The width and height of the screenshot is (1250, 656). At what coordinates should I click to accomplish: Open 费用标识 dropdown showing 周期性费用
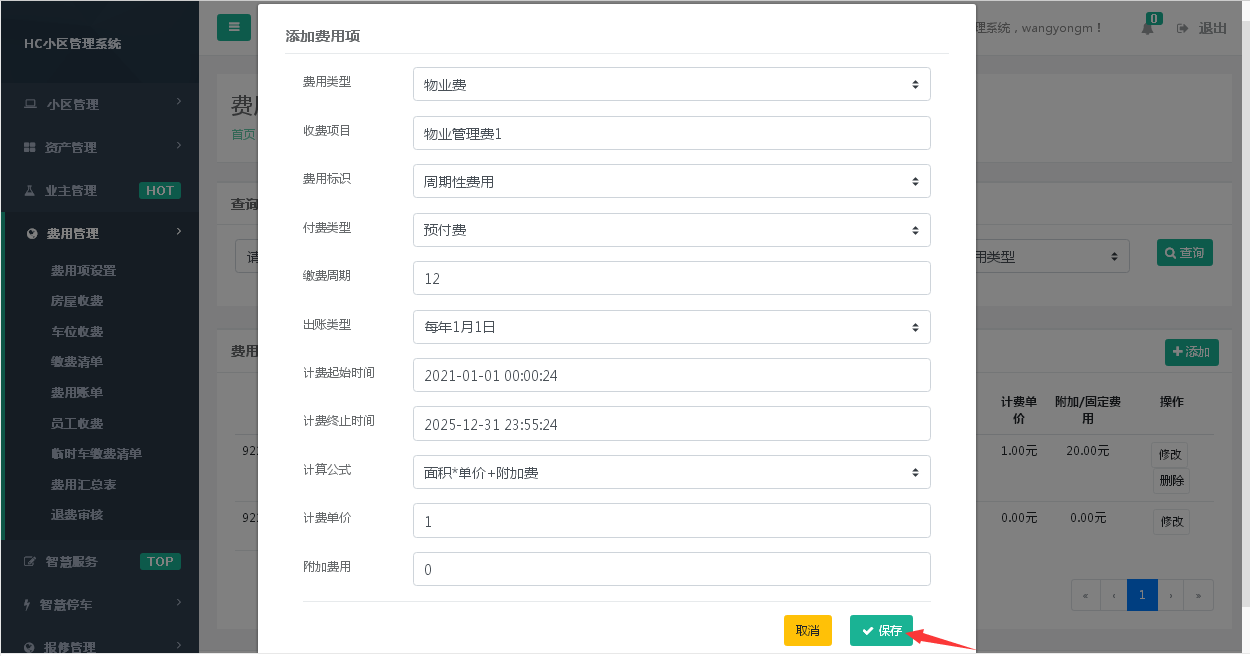coord(671,181)
